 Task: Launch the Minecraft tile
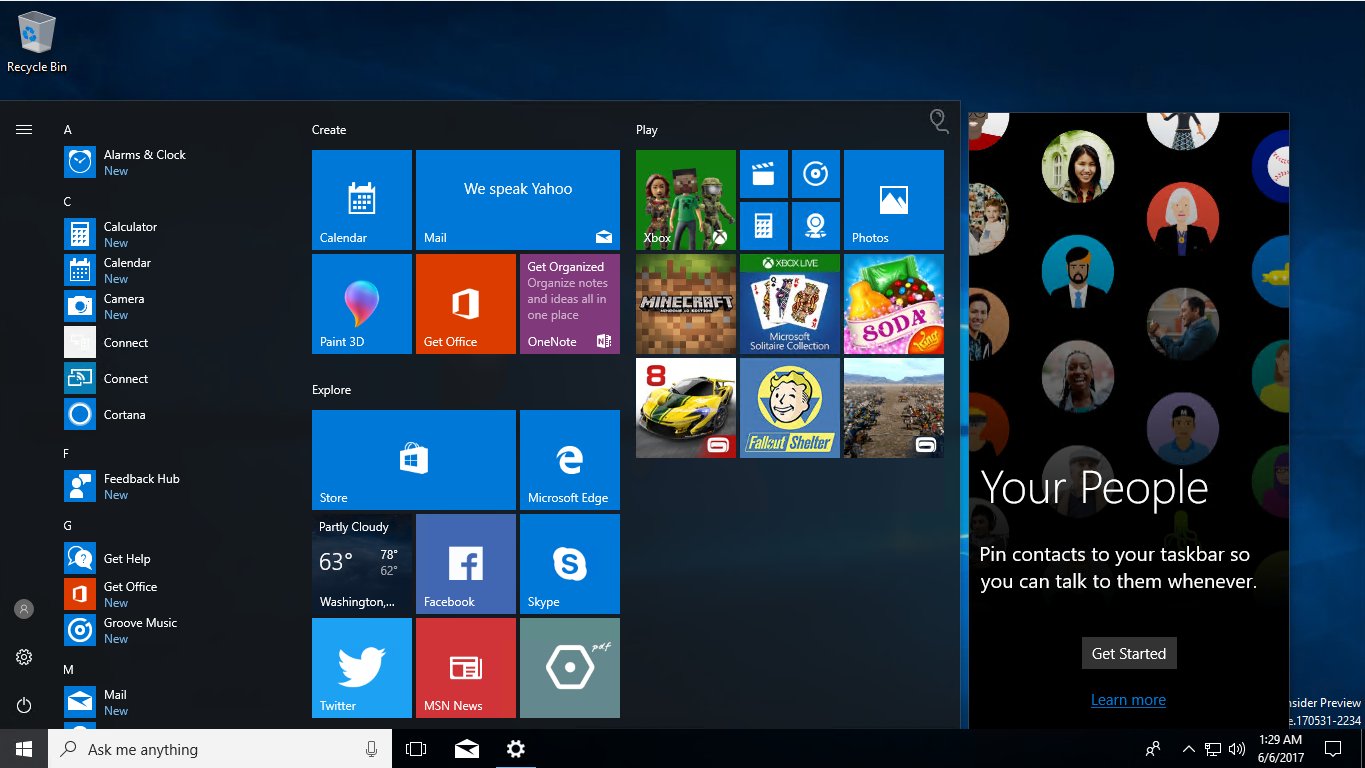tap(686, 304)
